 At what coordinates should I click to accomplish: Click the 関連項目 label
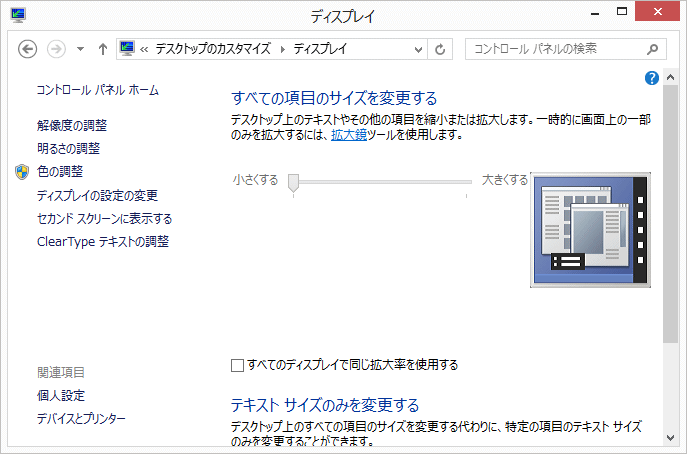pyautogui.click(x=60, y=372)
